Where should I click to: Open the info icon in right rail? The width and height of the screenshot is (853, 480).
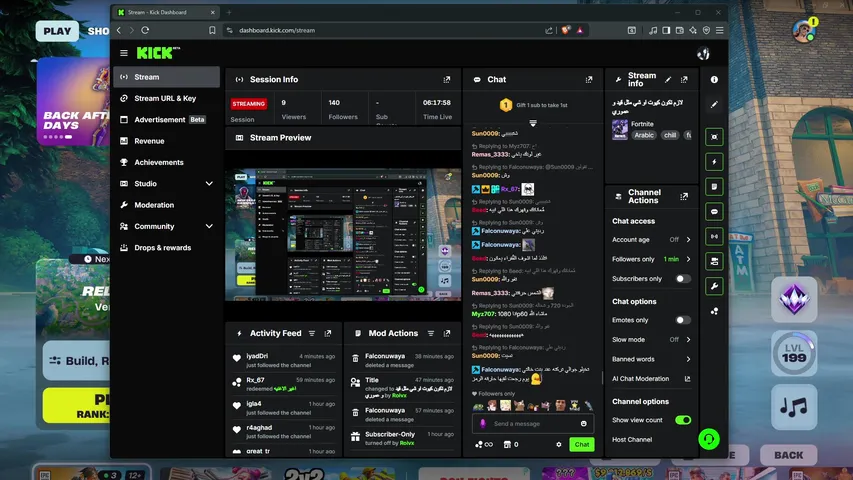tap(714, 79)
